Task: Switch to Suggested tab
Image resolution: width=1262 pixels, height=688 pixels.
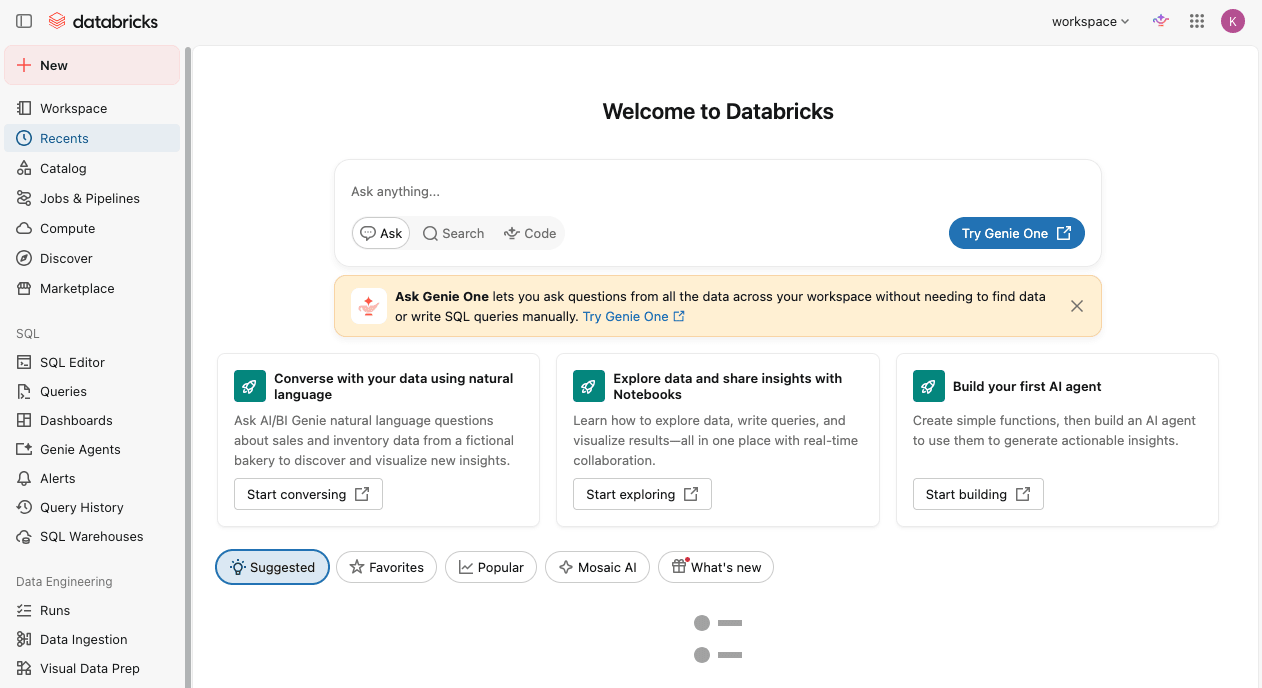Action: coord(272,567)
